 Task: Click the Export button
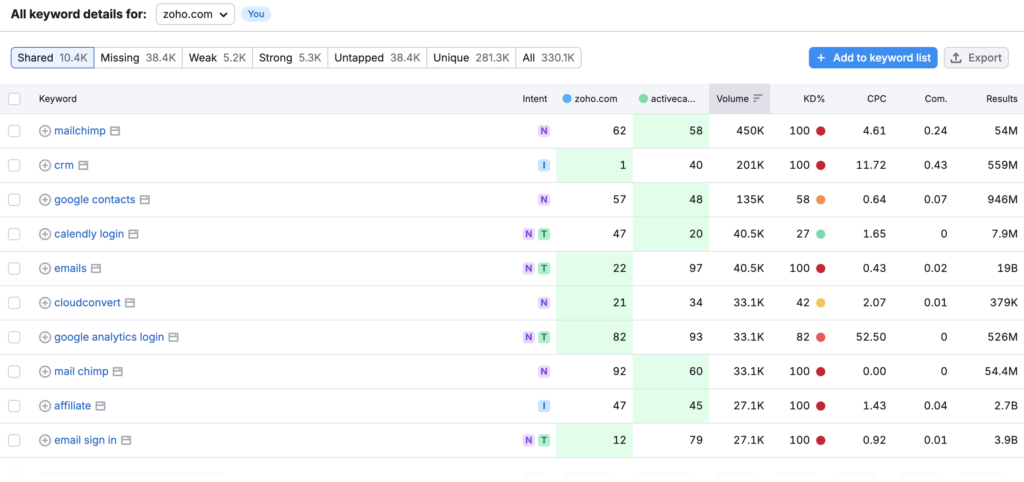tap(976, 57)
